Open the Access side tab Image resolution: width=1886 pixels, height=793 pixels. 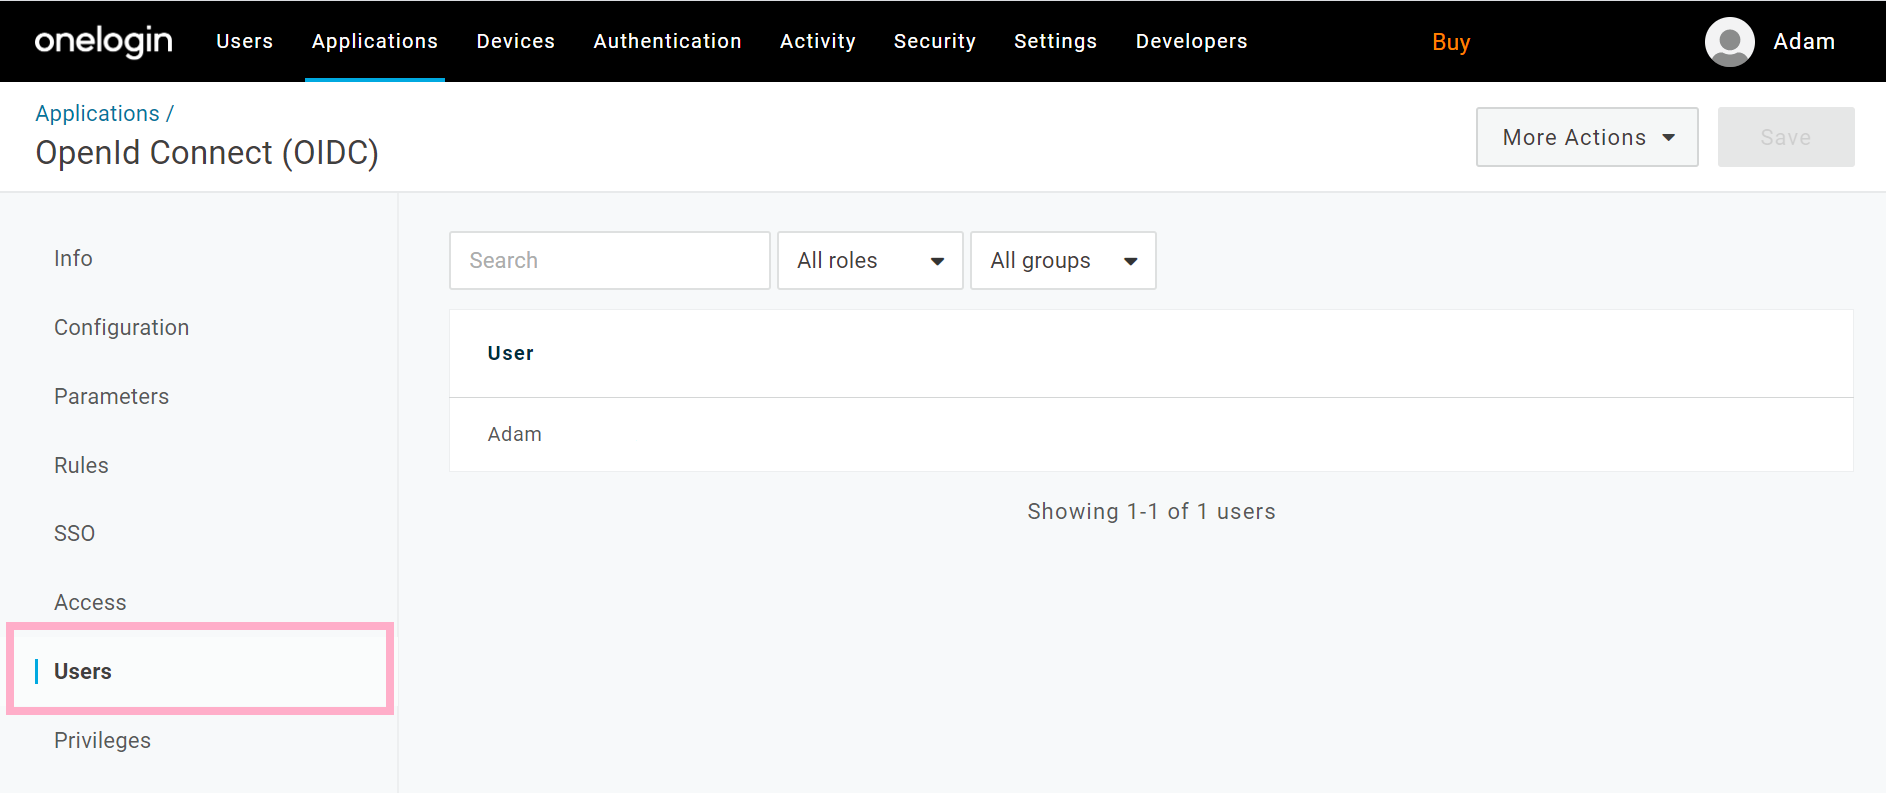(90, 602)
